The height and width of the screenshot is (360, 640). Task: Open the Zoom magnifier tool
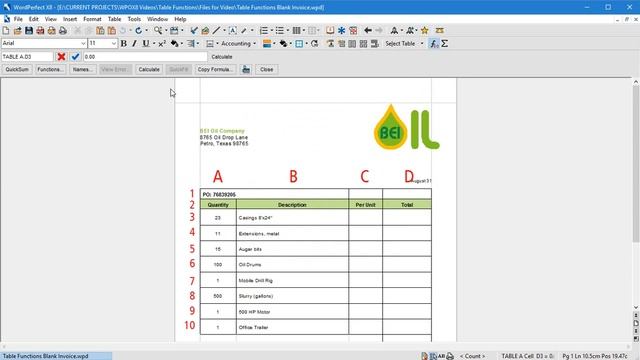158,31
